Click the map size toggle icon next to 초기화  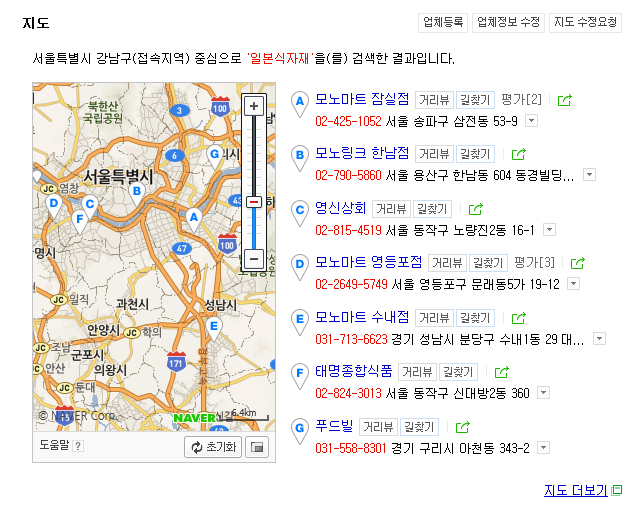pos(257,447)
